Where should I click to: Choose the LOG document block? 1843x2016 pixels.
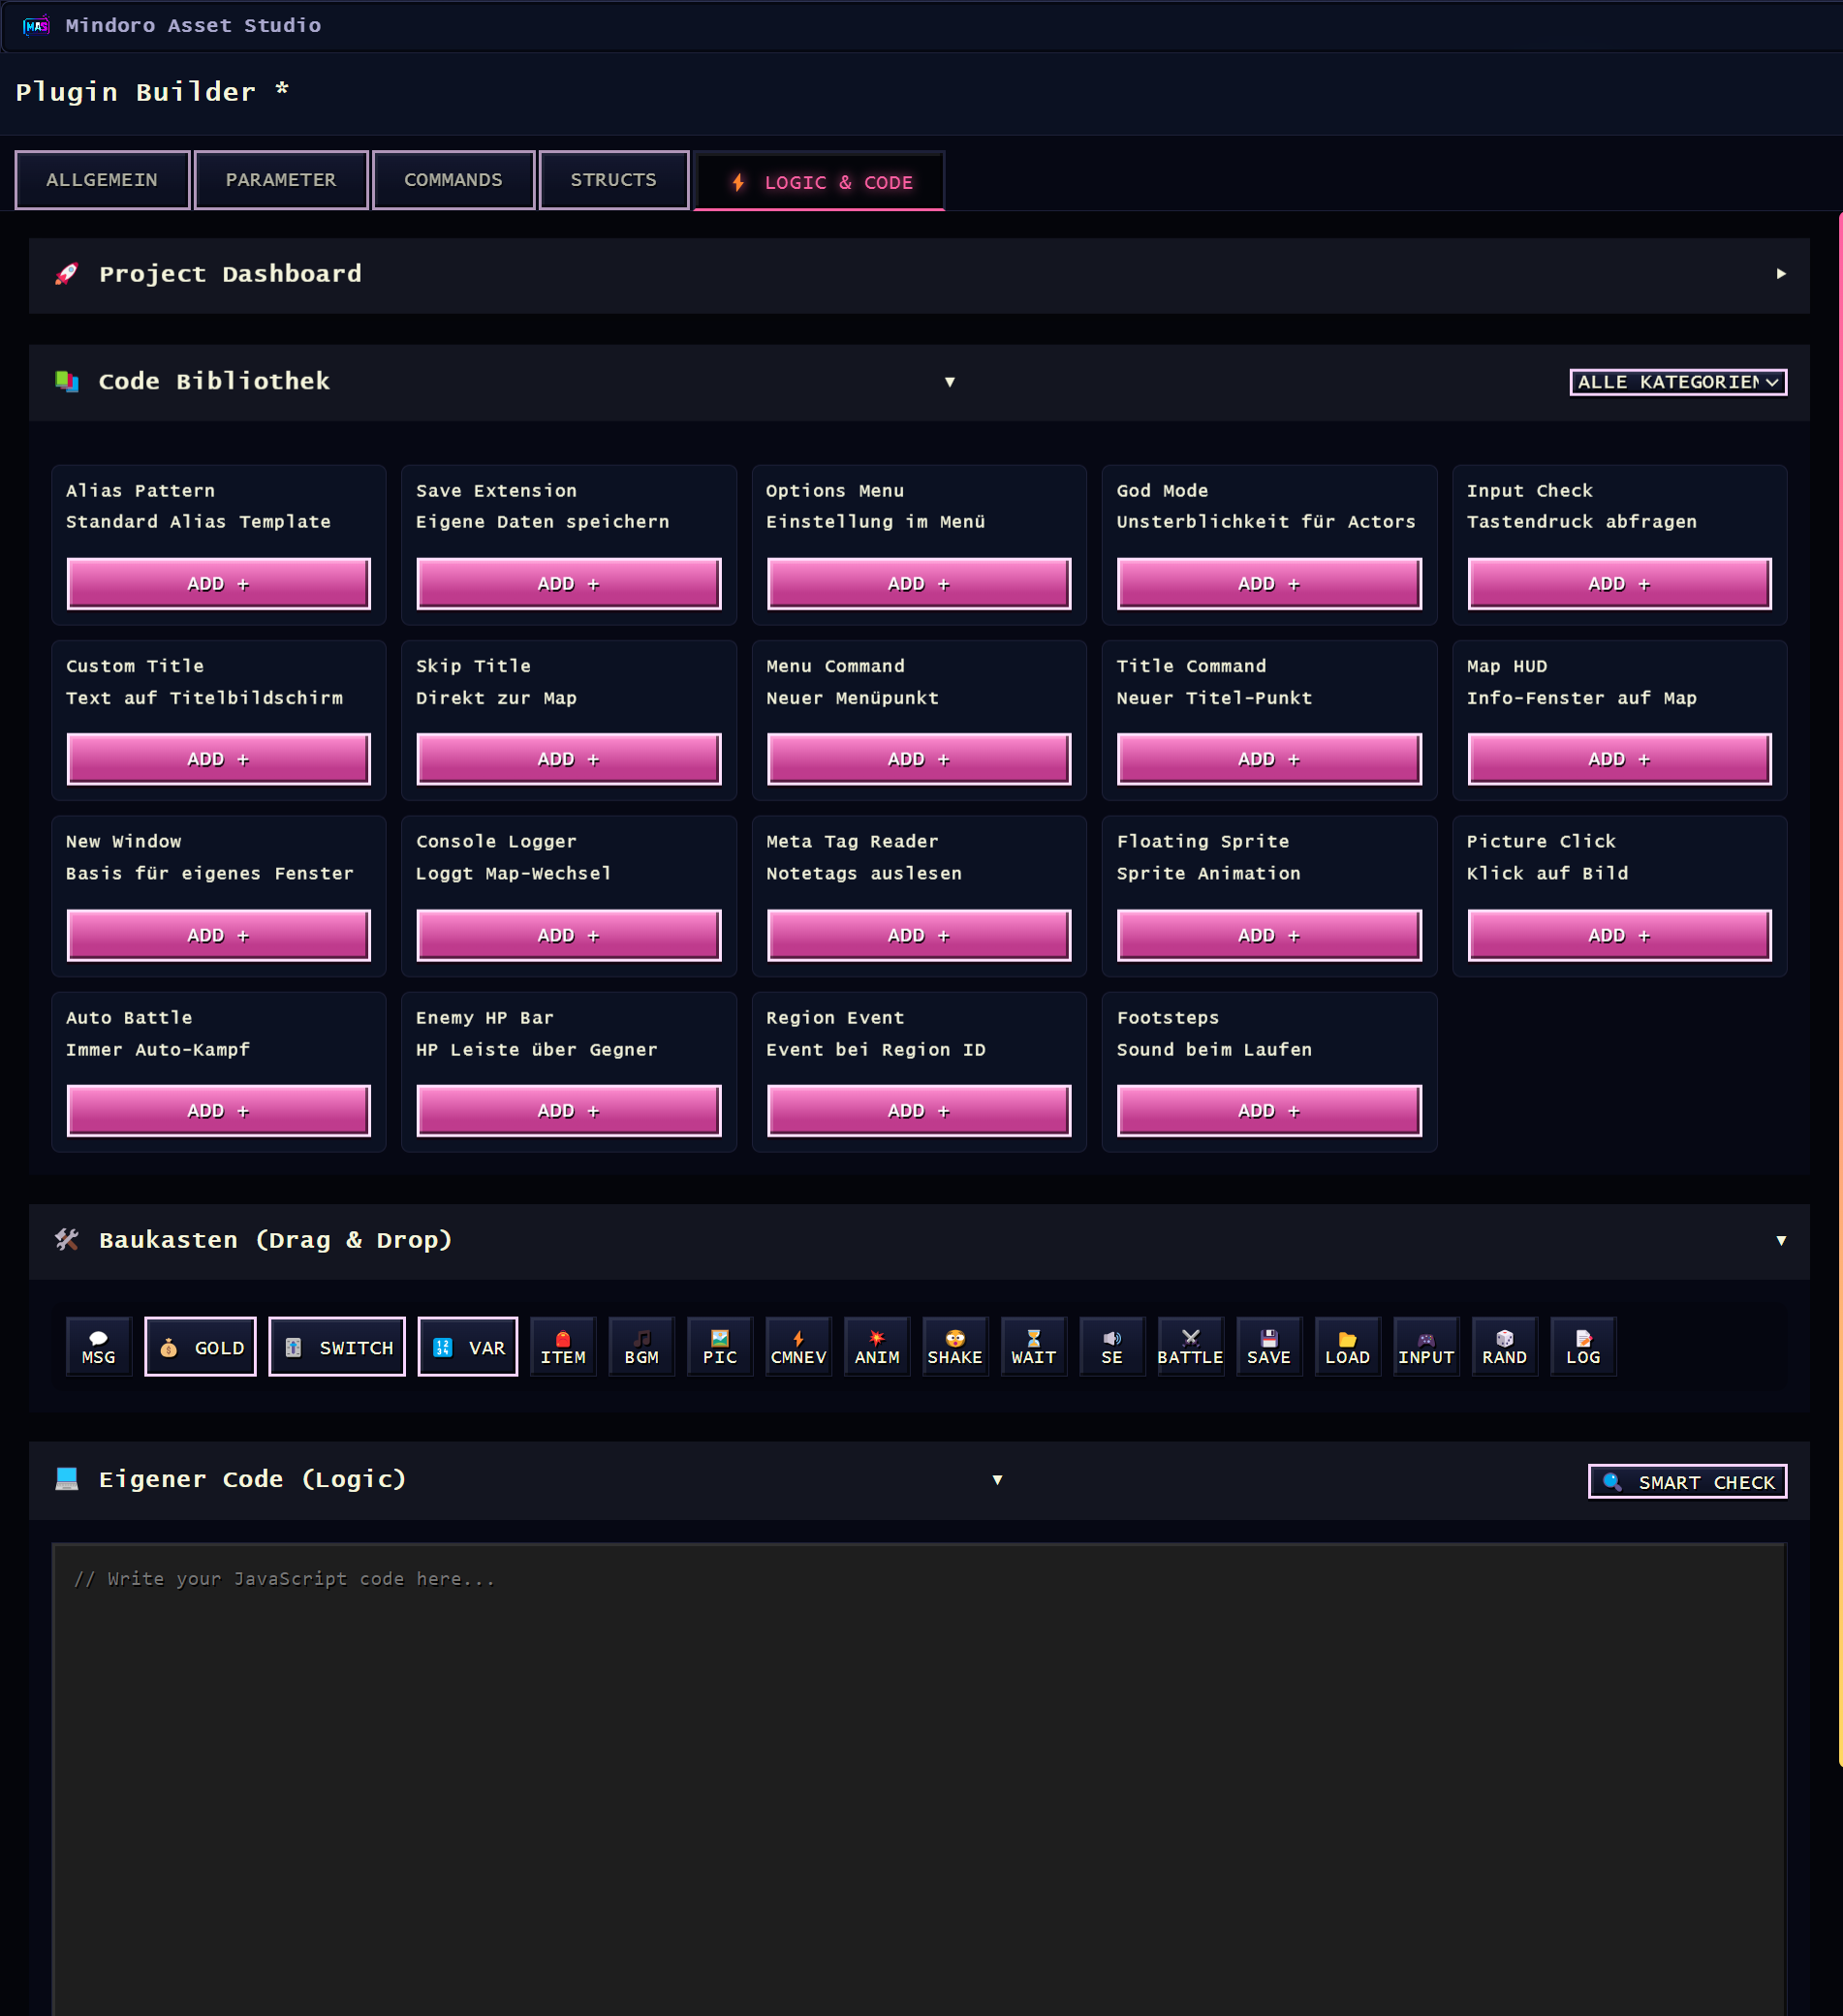tap(1583, 1347)
